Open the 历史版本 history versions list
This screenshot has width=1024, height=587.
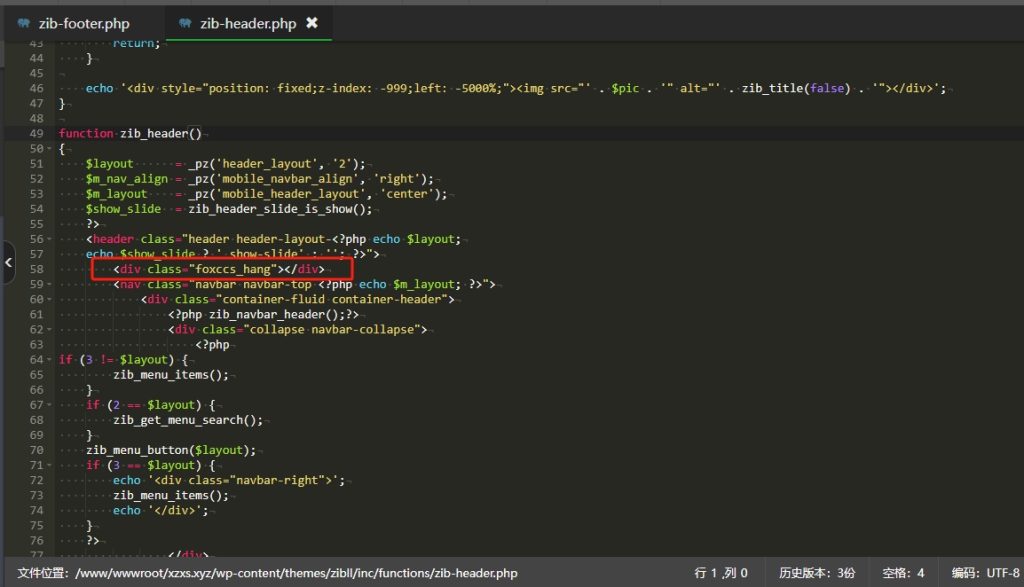(817, 573)
